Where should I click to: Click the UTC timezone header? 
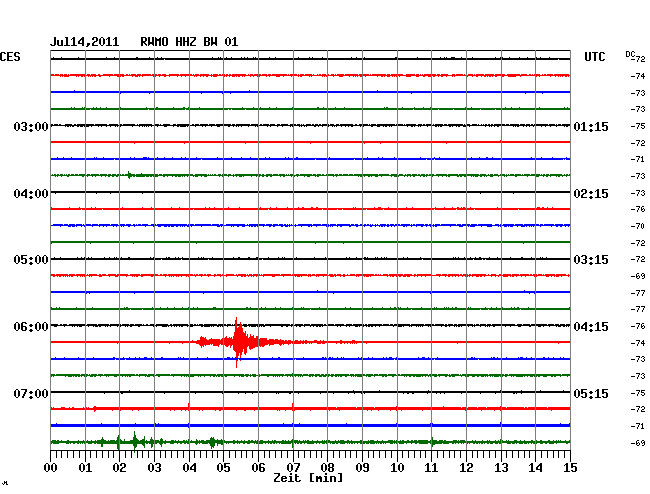click(x=594, y=57)
